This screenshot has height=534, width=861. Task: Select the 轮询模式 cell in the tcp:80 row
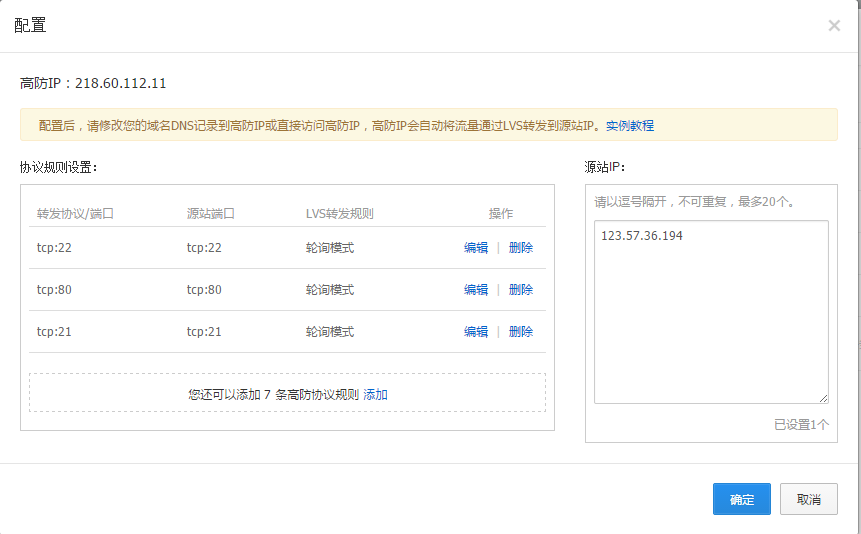[330, 290]
